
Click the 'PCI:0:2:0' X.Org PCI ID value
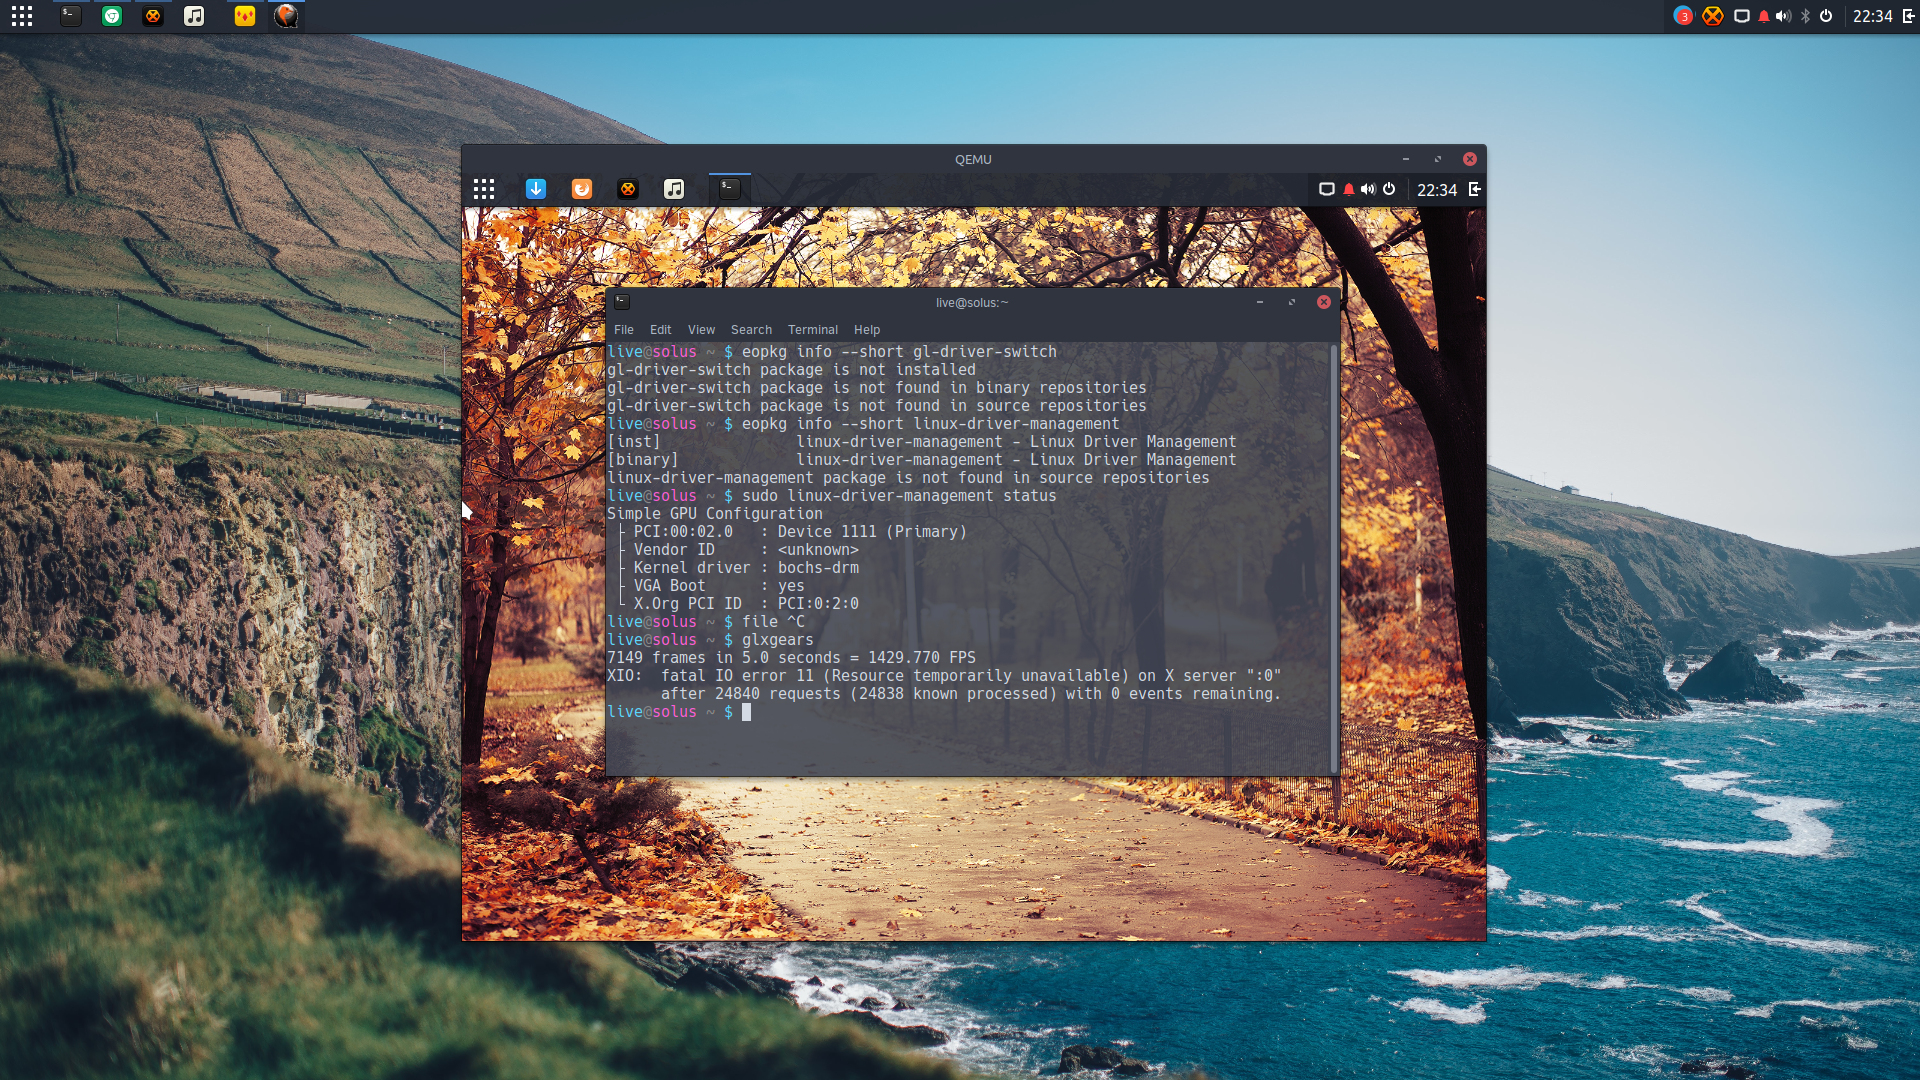pos(818,604)
